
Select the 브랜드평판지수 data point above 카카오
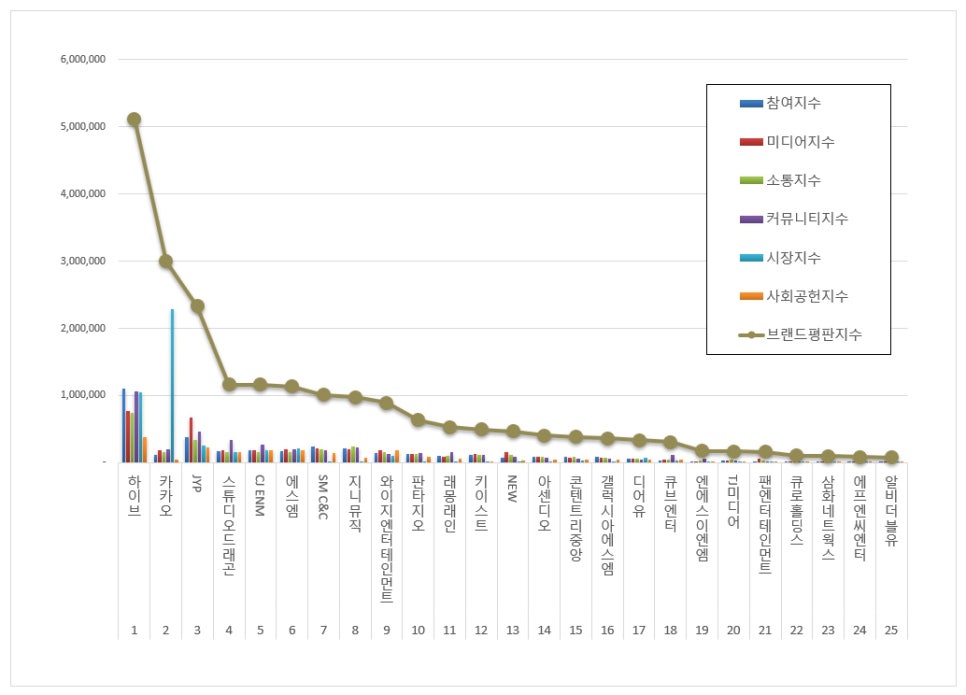(x=166, y=260)
